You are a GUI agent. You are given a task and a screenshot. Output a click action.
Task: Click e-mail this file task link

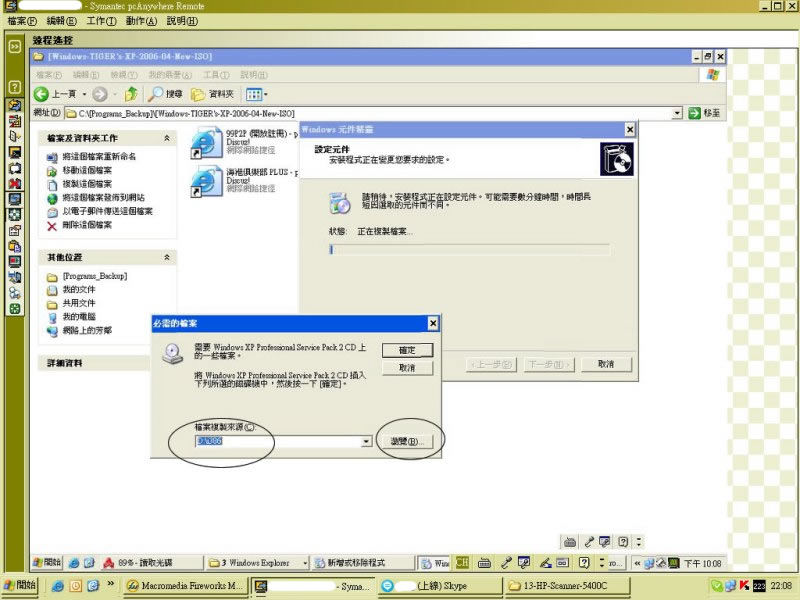(107, 211)
